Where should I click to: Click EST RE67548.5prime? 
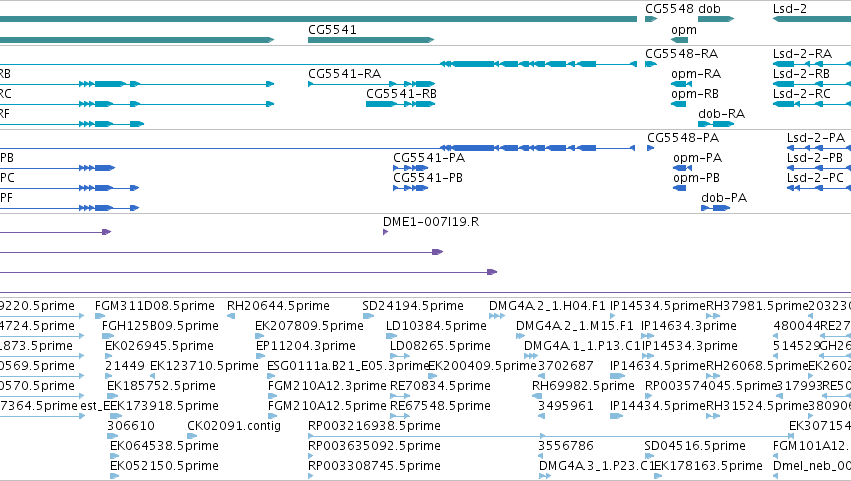tap(440, 407)
